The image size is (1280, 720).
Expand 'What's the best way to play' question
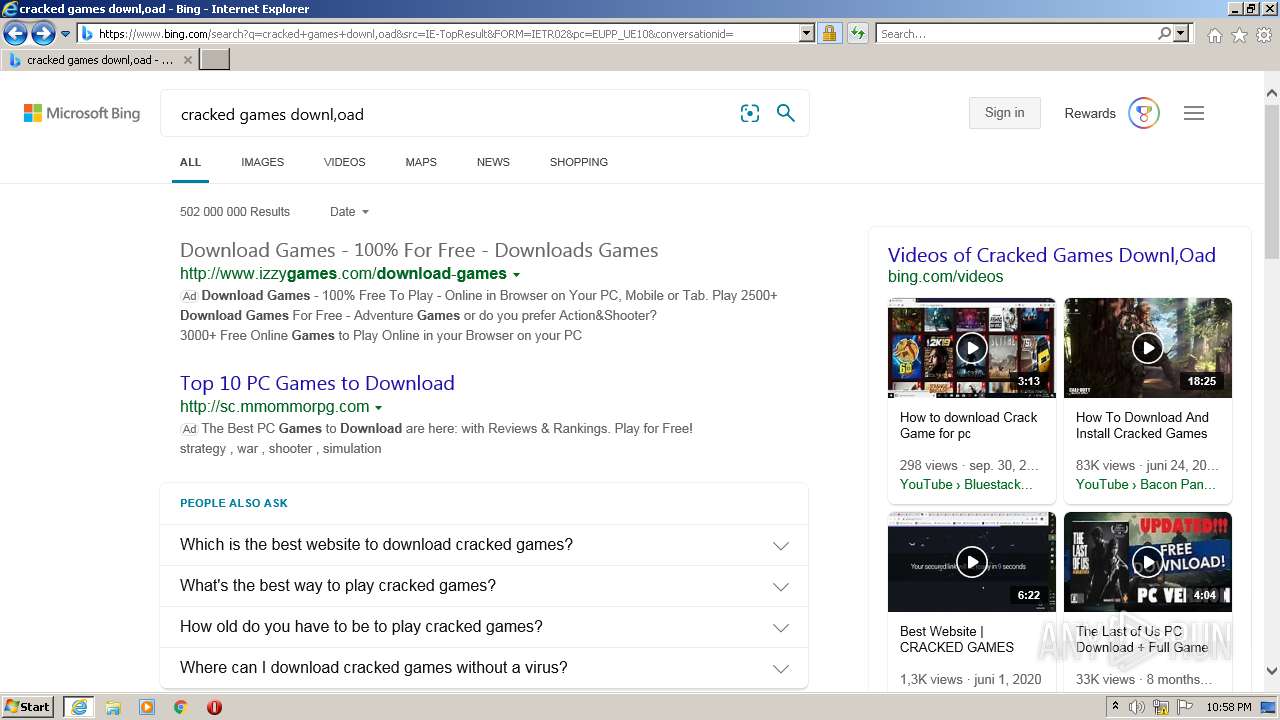click(x=484, y=586)
